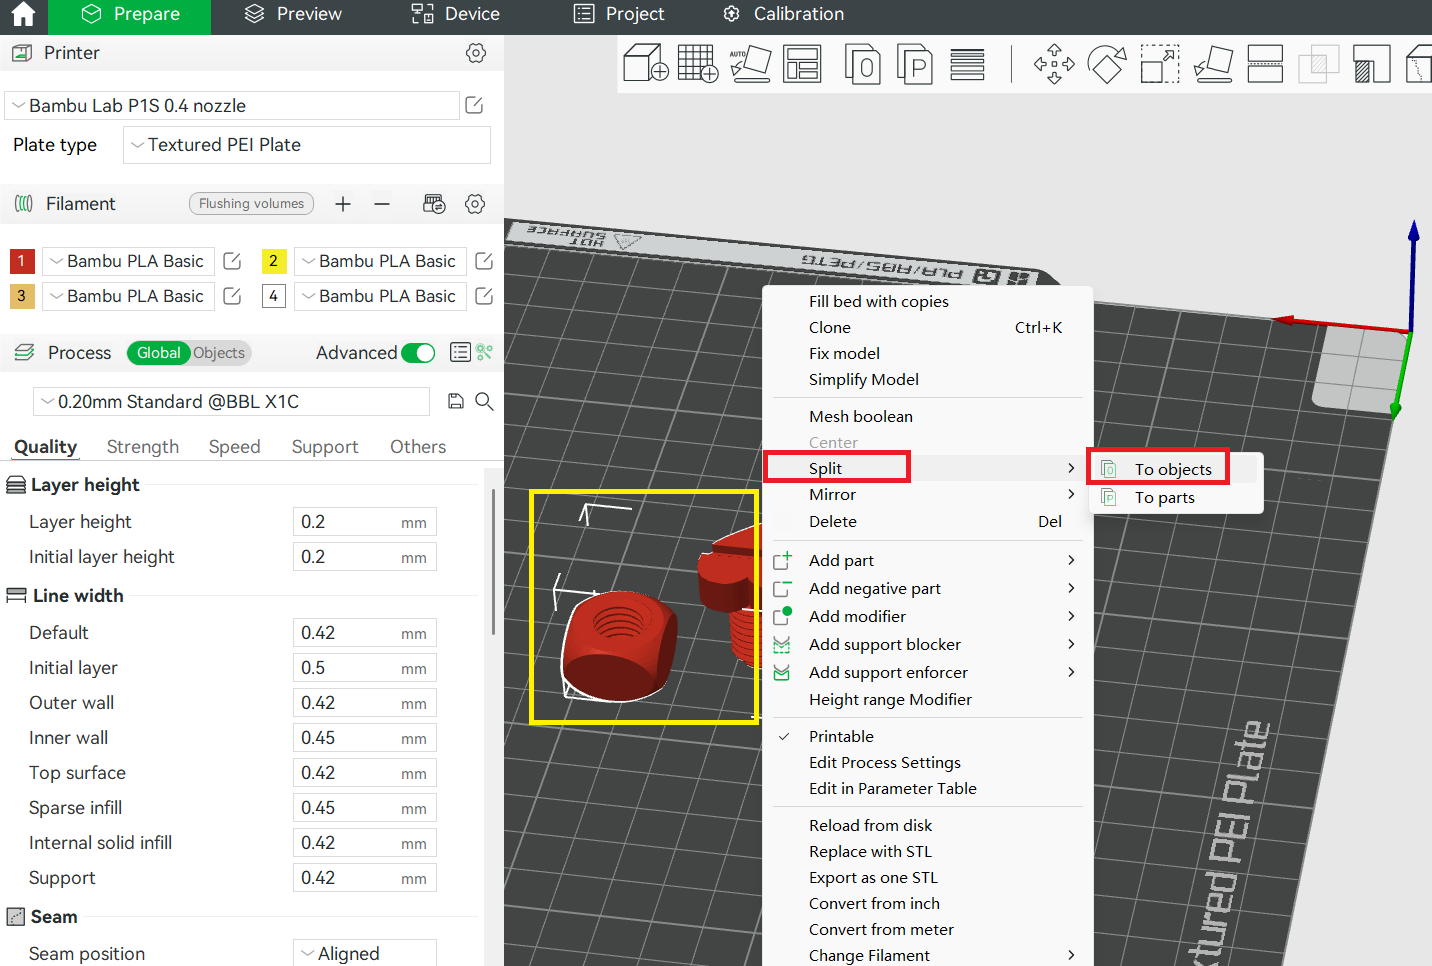Click filament 1 red color swatch
Image resolution: width=1432 pixels, height=966 pixels.
pyautogui.click(x=22, y=261)
